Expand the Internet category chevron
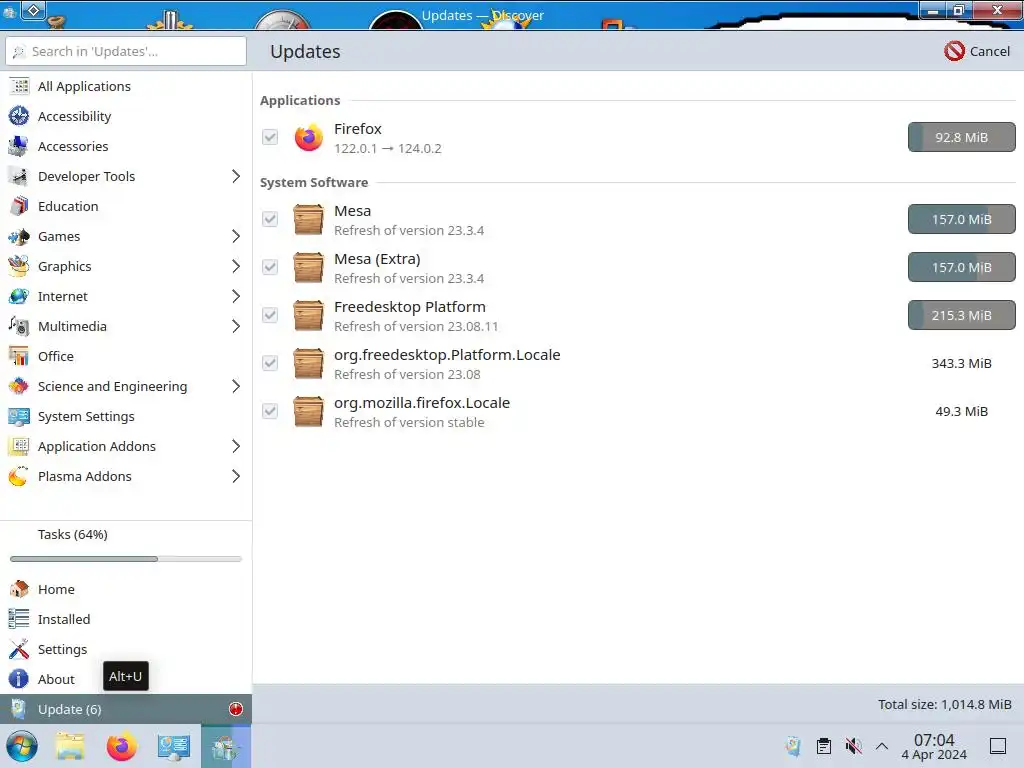The width and height of the screenshot is (1024, 768). point(236,296)
